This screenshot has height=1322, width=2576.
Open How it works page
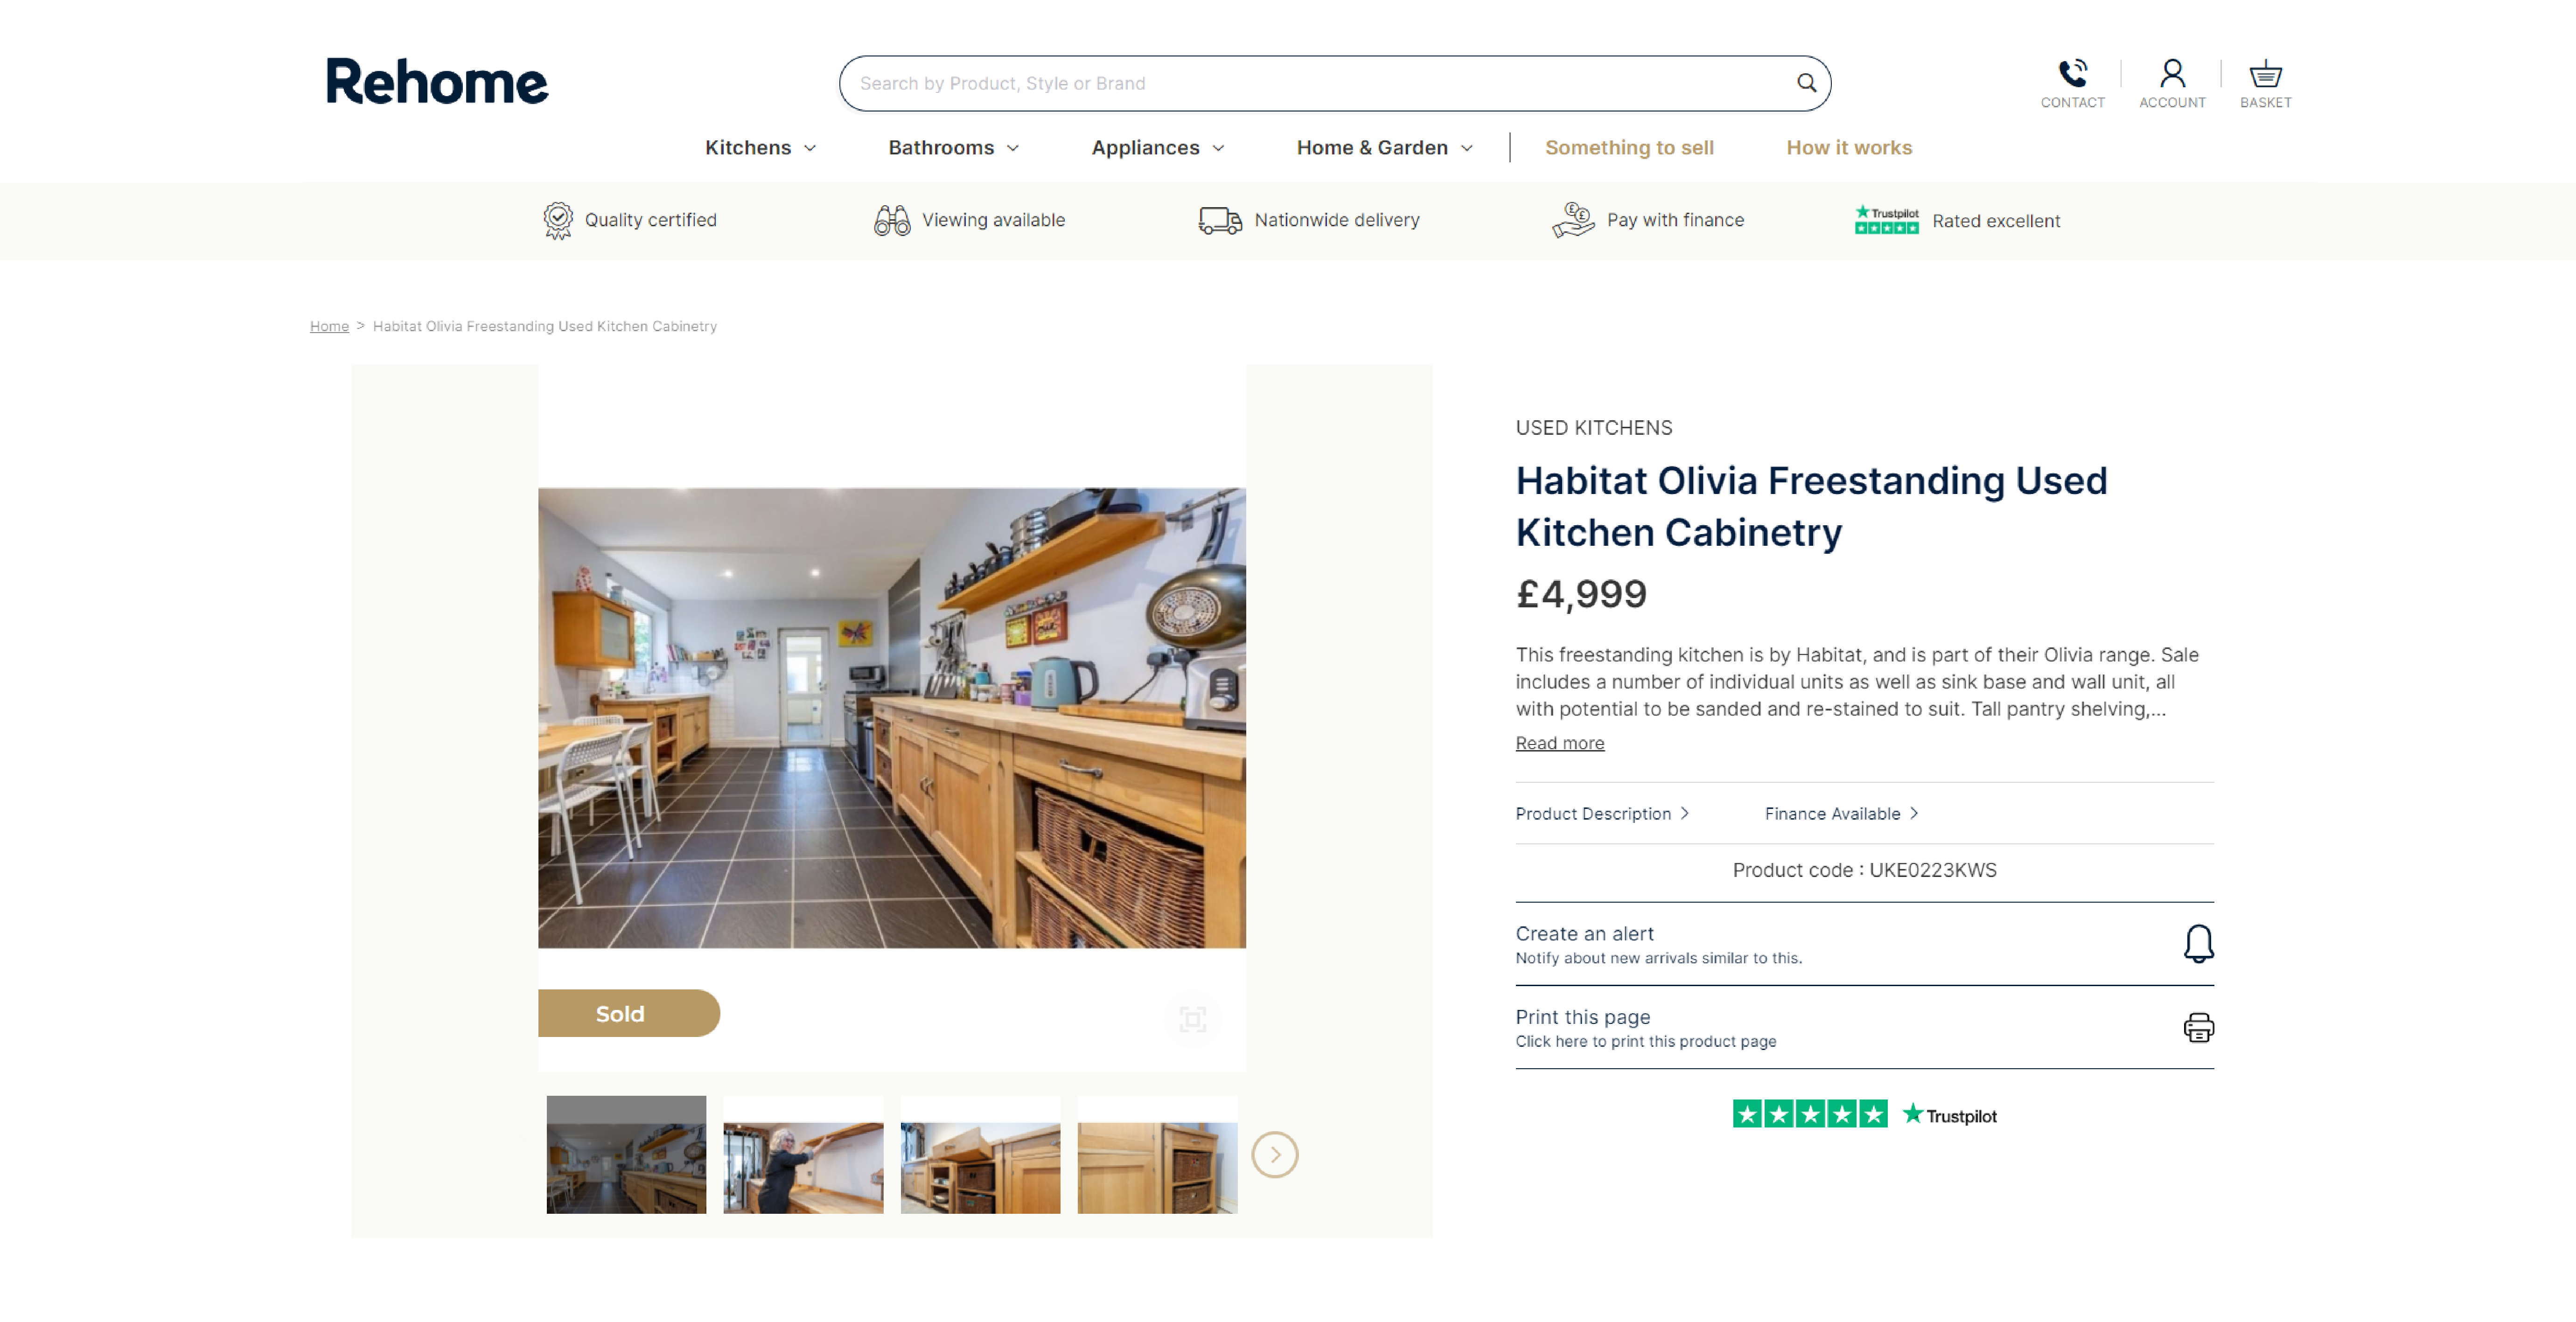pos(1849,148)
